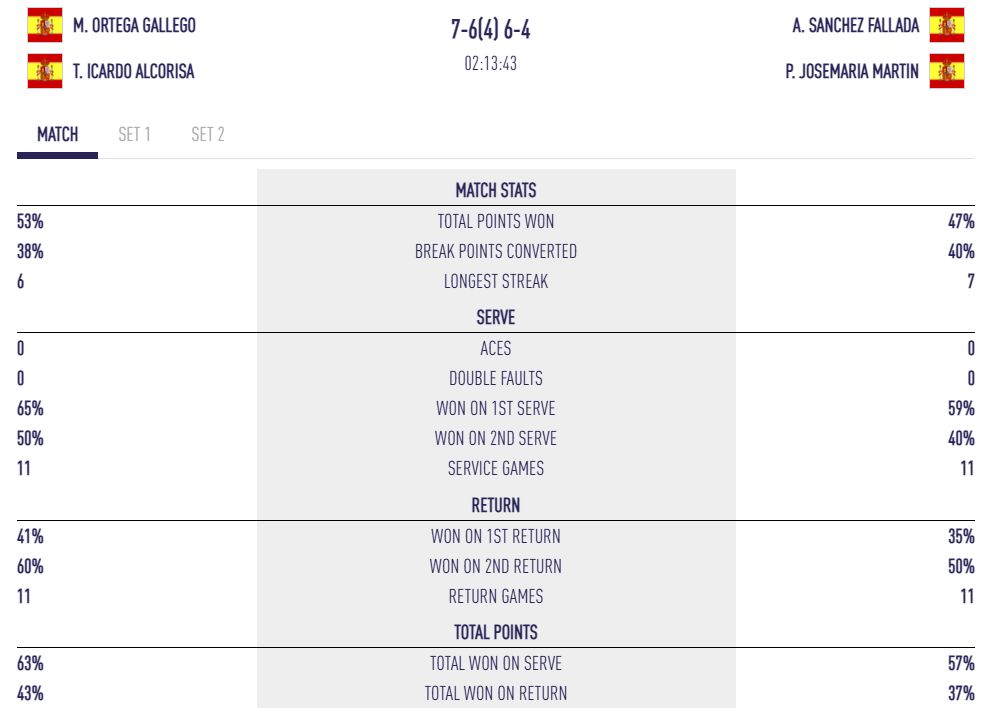
Task: Open player A. Sanchez Fallada's name
Action: click(x=855, y=25)
